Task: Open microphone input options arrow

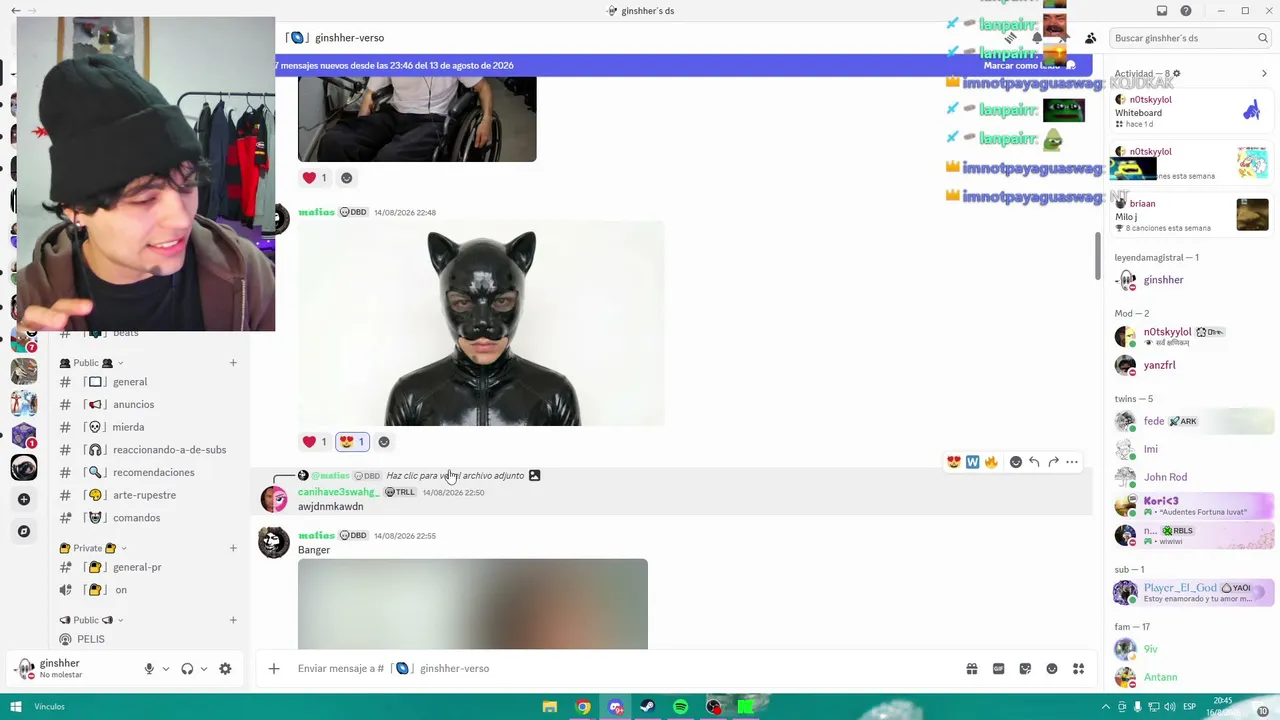Action: [166, 669]
